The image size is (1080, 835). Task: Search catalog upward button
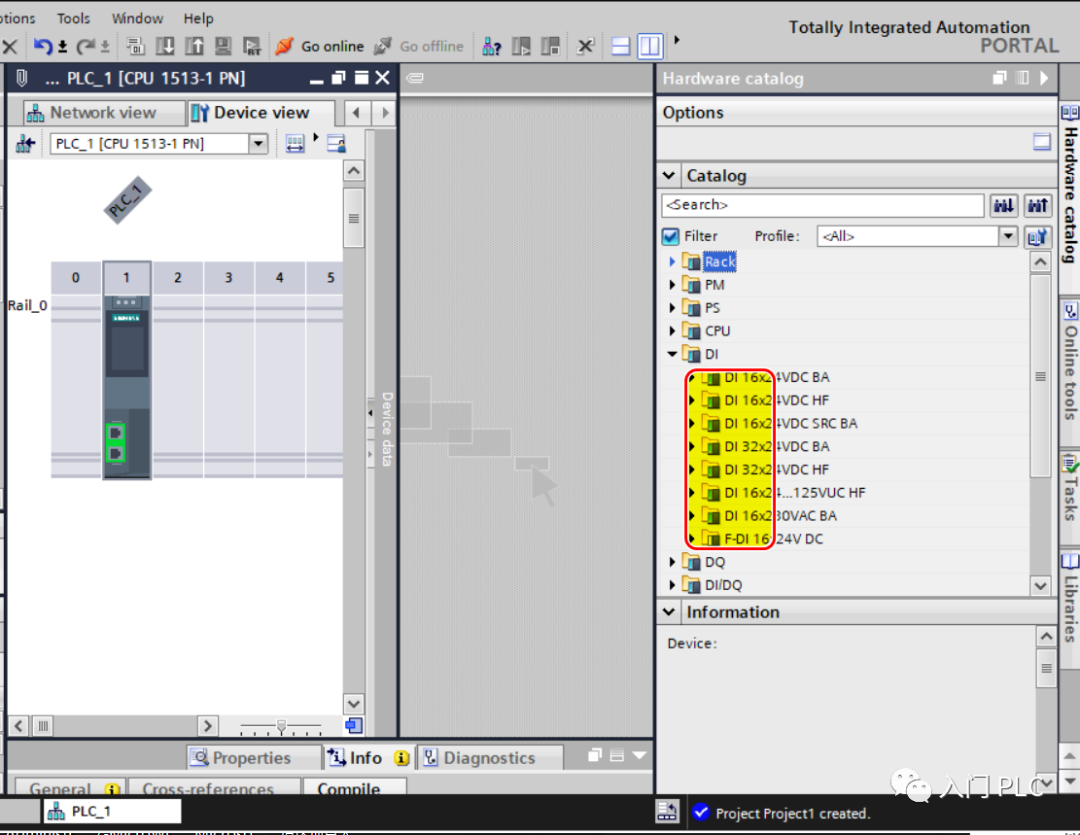coord(1037,205)
